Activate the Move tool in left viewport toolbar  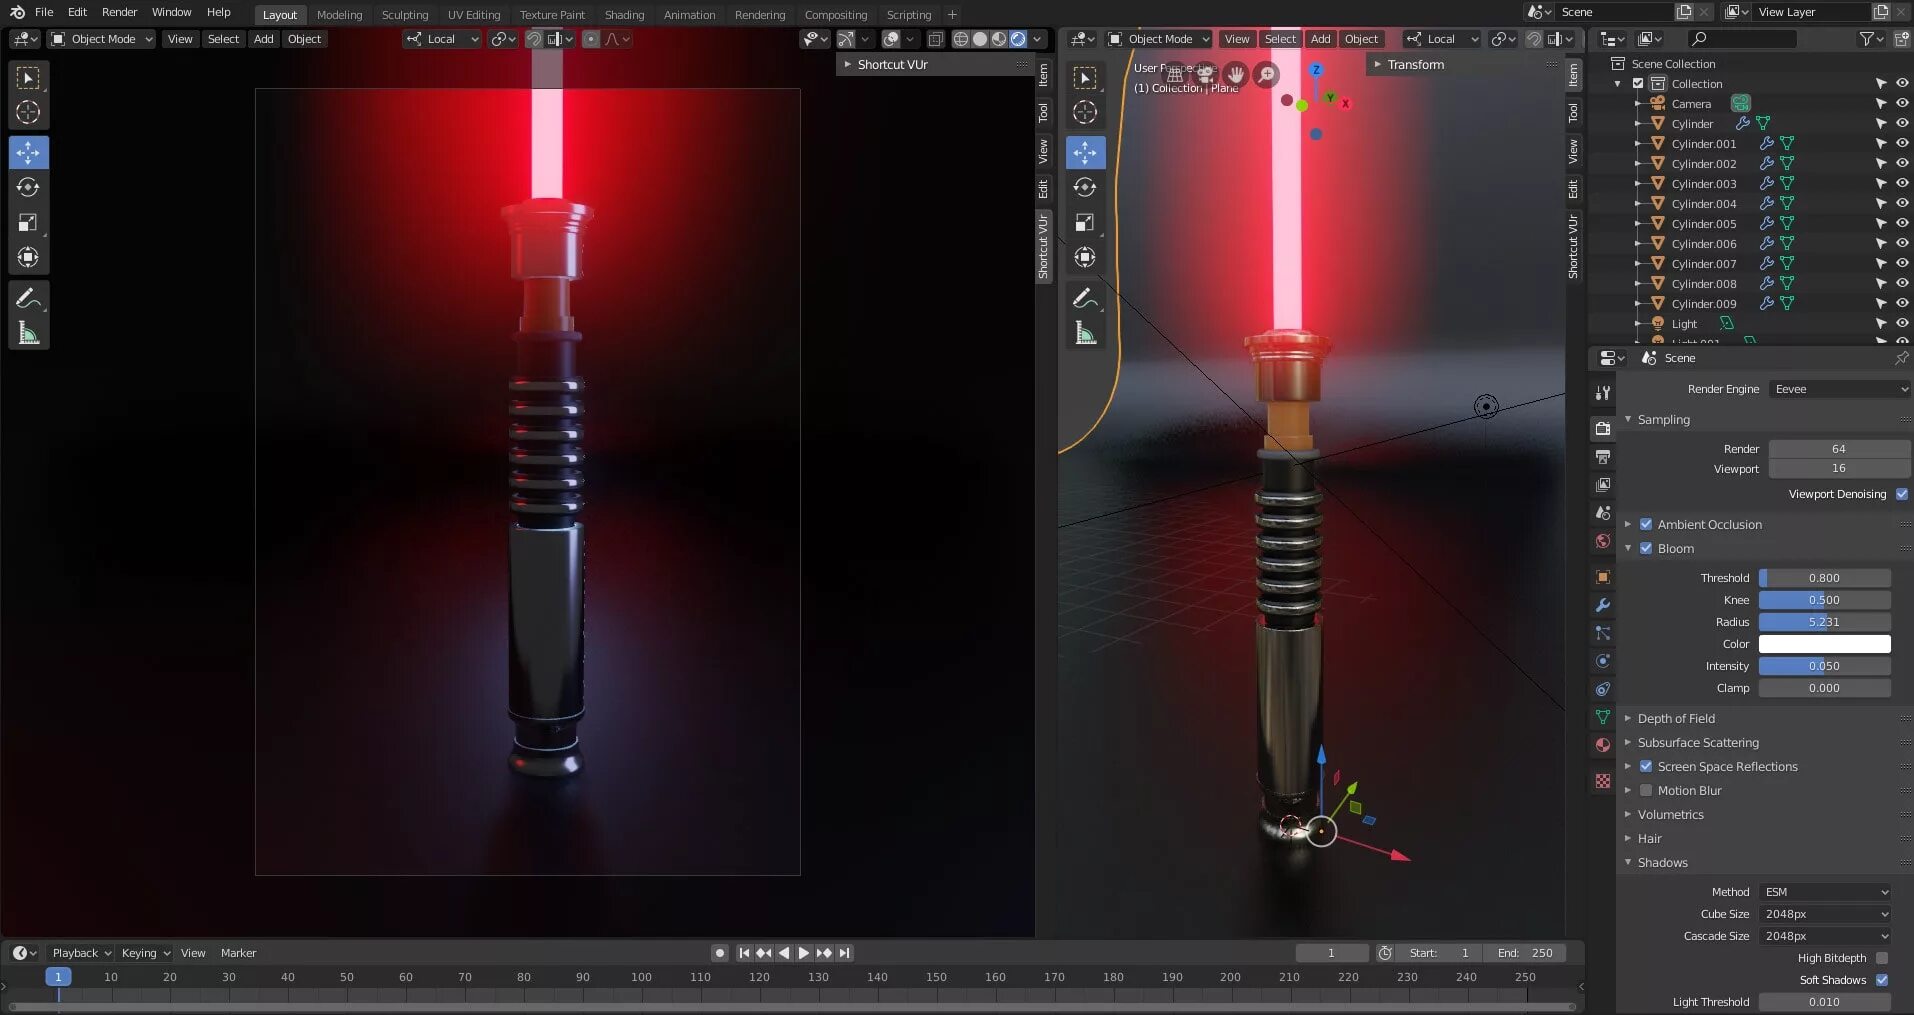28,152
